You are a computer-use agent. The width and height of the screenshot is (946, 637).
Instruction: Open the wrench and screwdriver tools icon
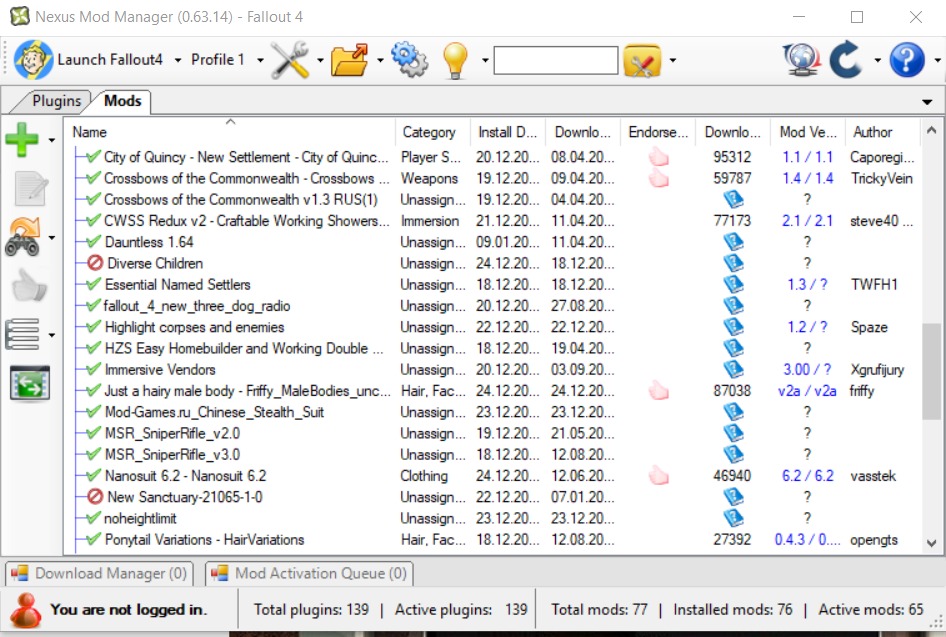click(x=290, y=60)
